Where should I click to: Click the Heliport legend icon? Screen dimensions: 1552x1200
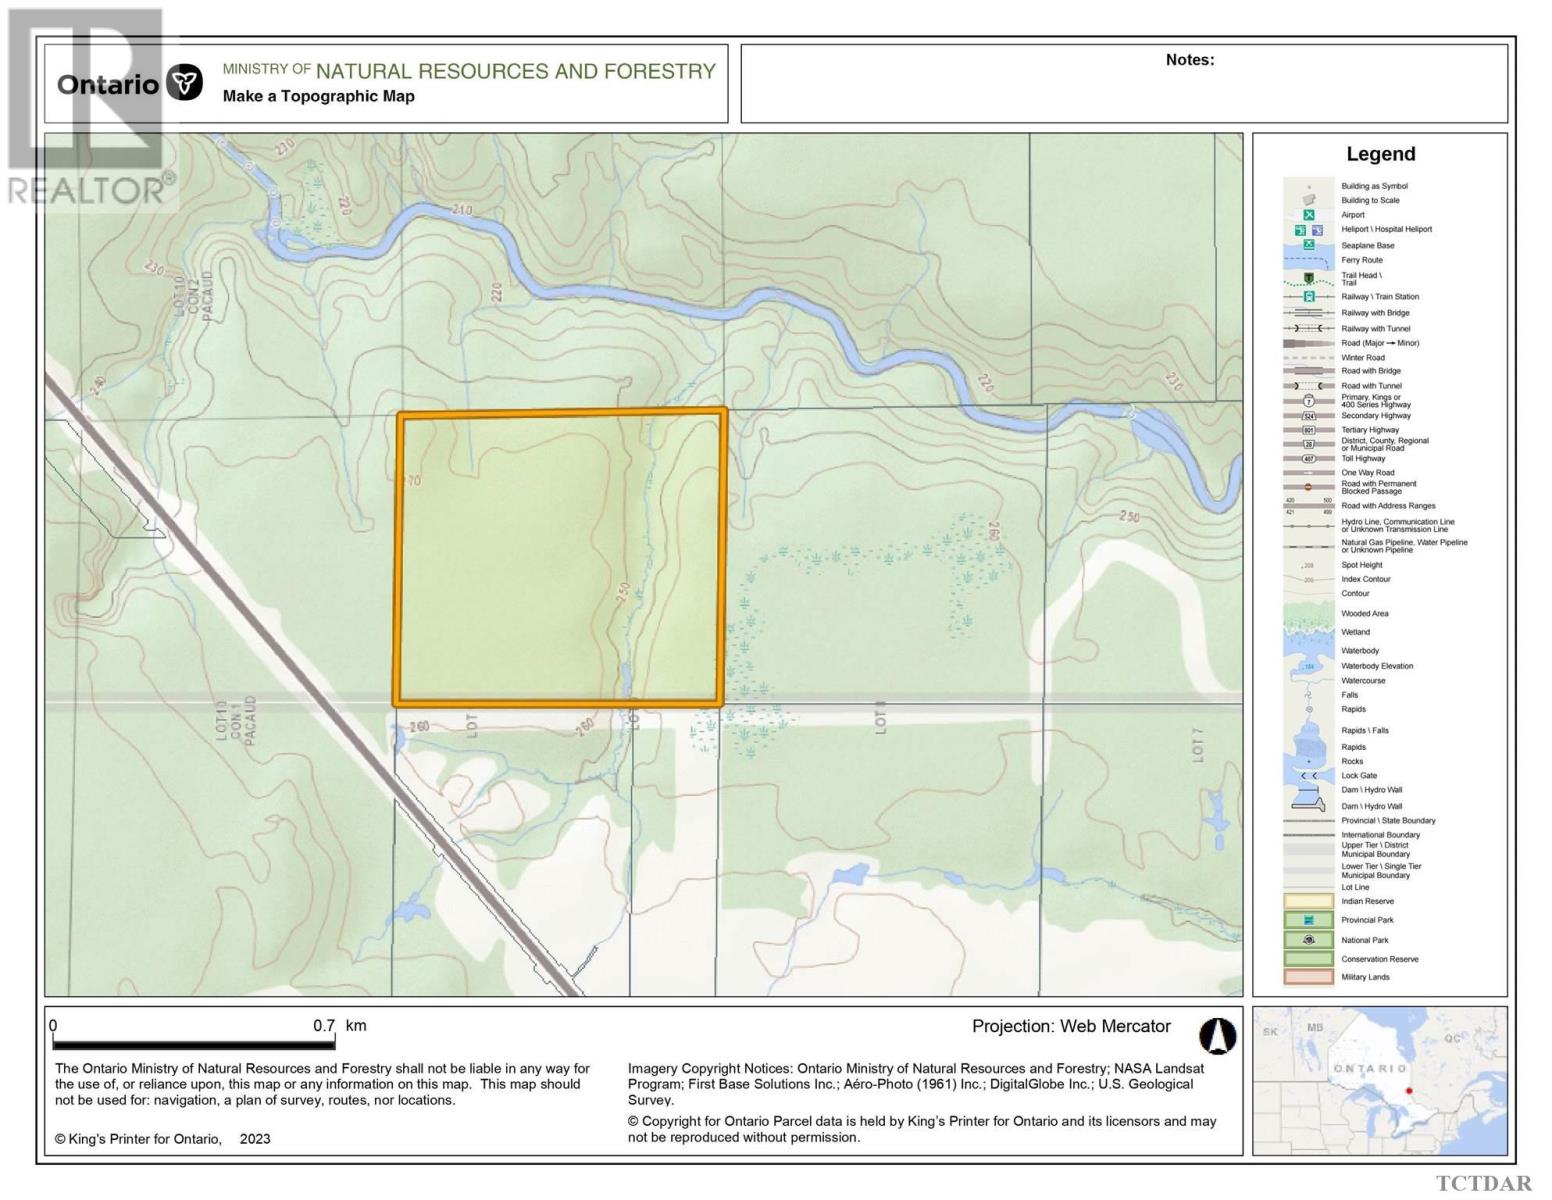[x=1303, y=228]
